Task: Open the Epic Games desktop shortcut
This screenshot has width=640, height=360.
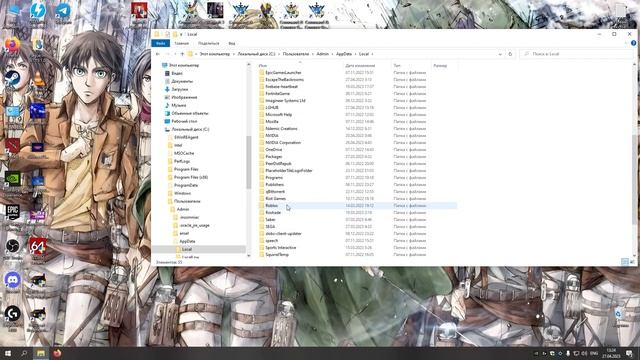Action: click(x=12, y=213)
